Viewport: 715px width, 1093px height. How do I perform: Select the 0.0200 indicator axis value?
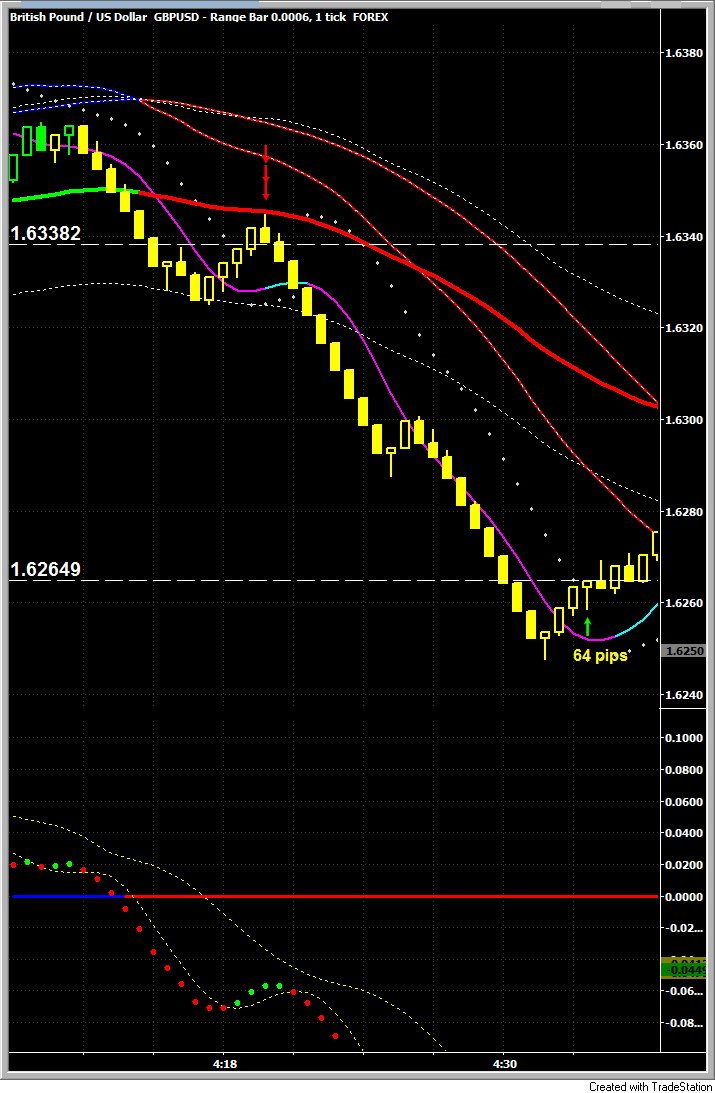[x=684, y=865]
